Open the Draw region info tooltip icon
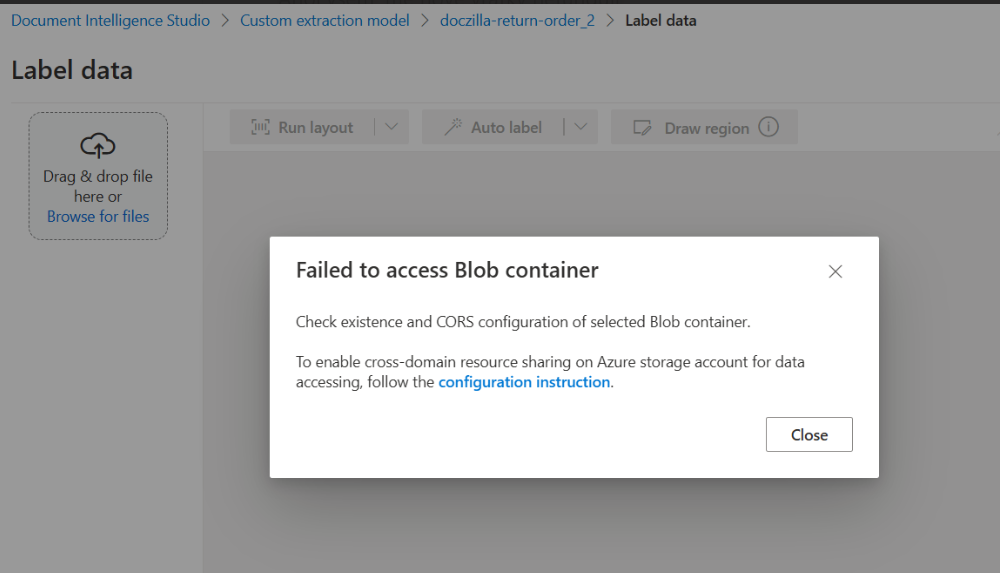The width and height of the screenshot is (1000, 573). click(768, 127)
